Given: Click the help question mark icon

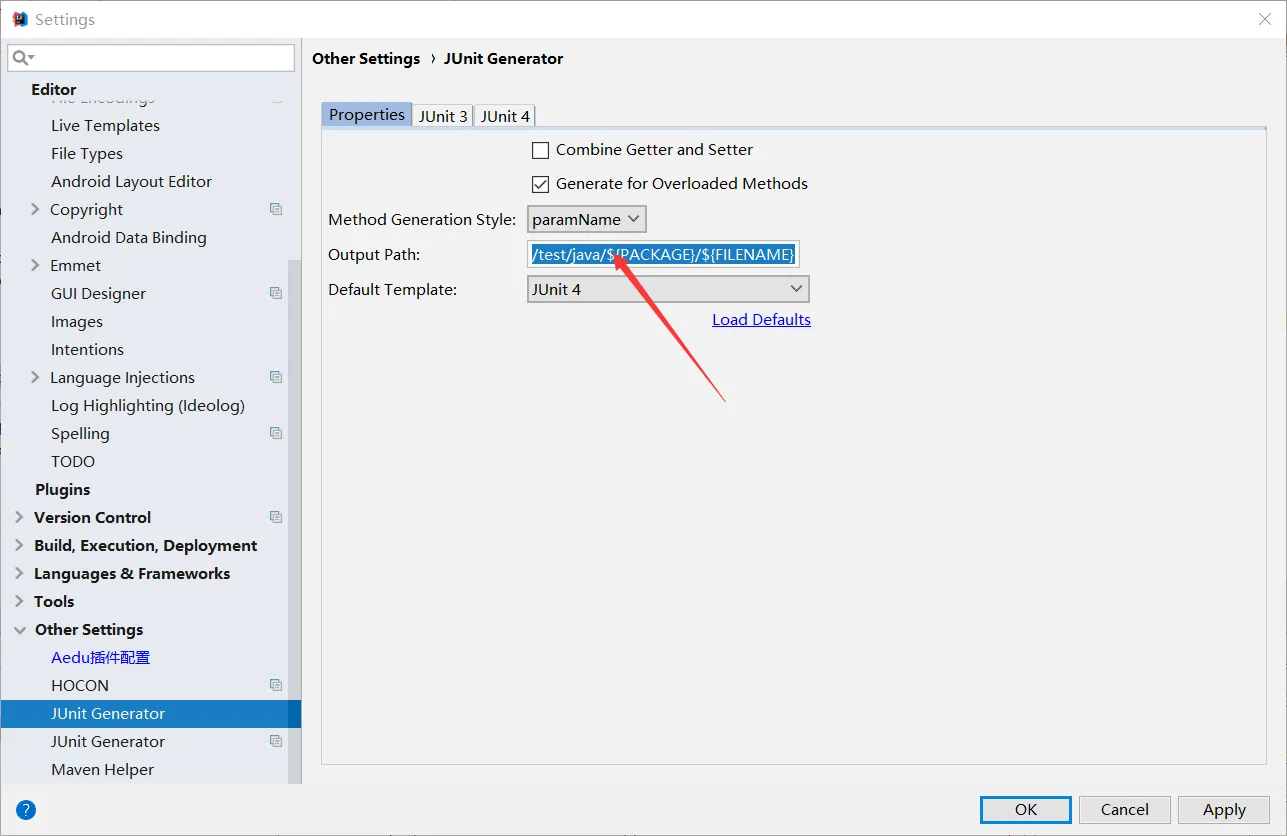Looking at the screenshot, I should [x=26, y=810].
